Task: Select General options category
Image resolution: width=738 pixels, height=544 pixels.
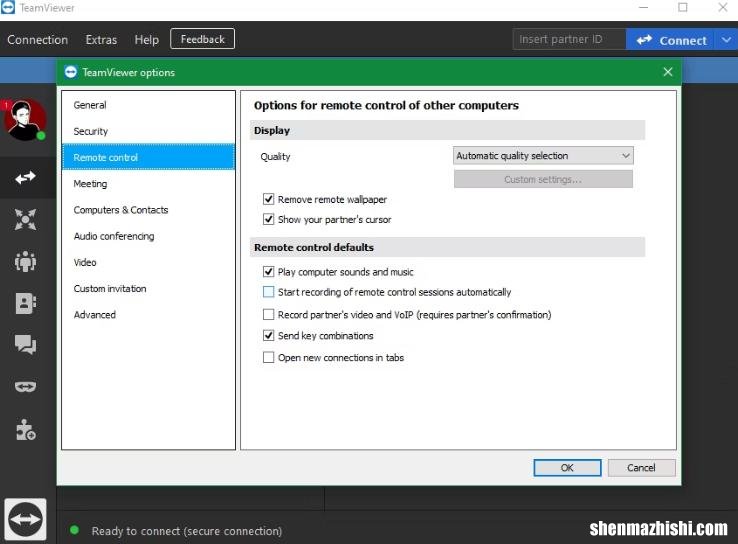Action: click(148, 105)
